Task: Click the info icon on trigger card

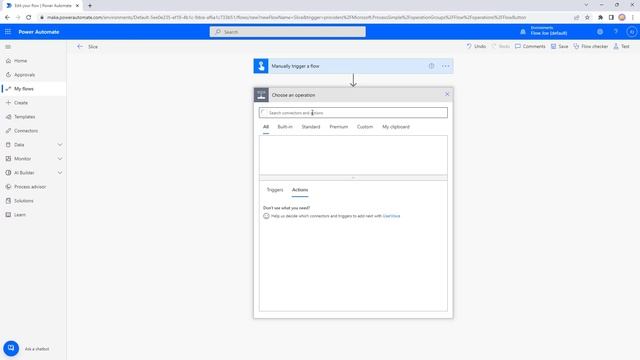Action: [431, 66]
